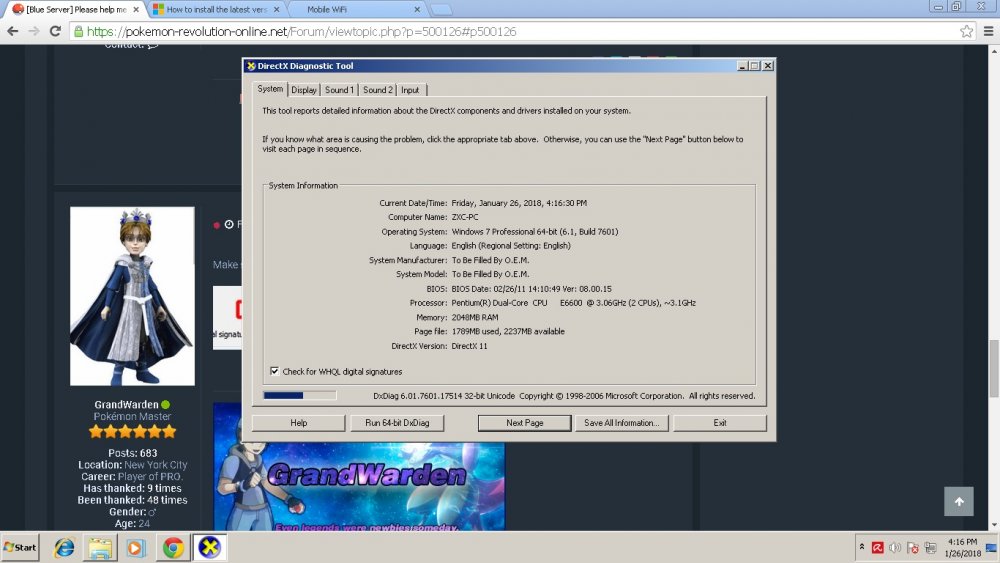Image resolution: width=1000 pixels, height=563 pixels.
Task: Switch to the Display tab
Action: pos(304,90)
